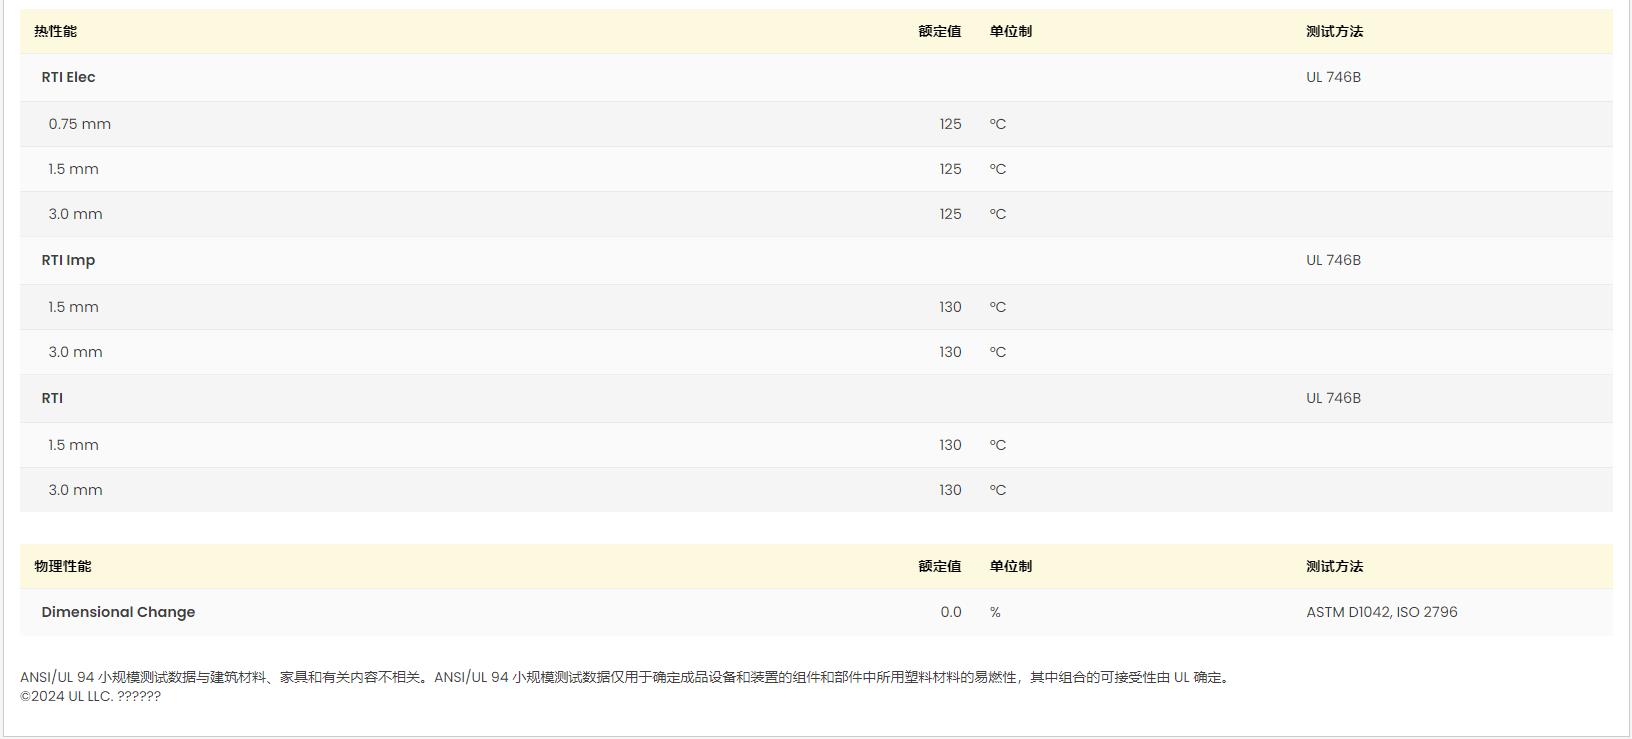The height and width of the screenshot is (739, 1632).
Task: Select the 0.75 mm thickness row
Action: 816,124
